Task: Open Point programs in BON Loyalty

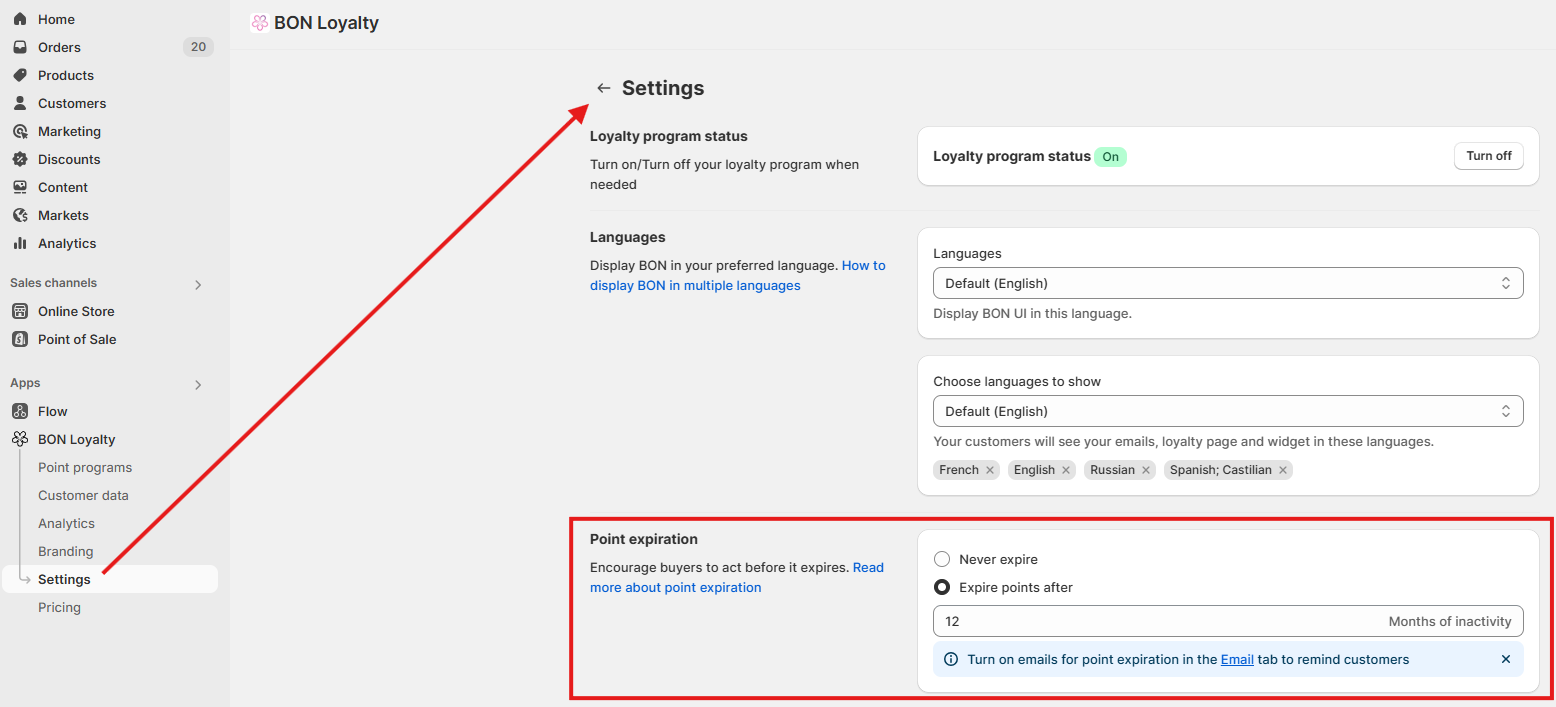Action: click(x=85, y=467)
